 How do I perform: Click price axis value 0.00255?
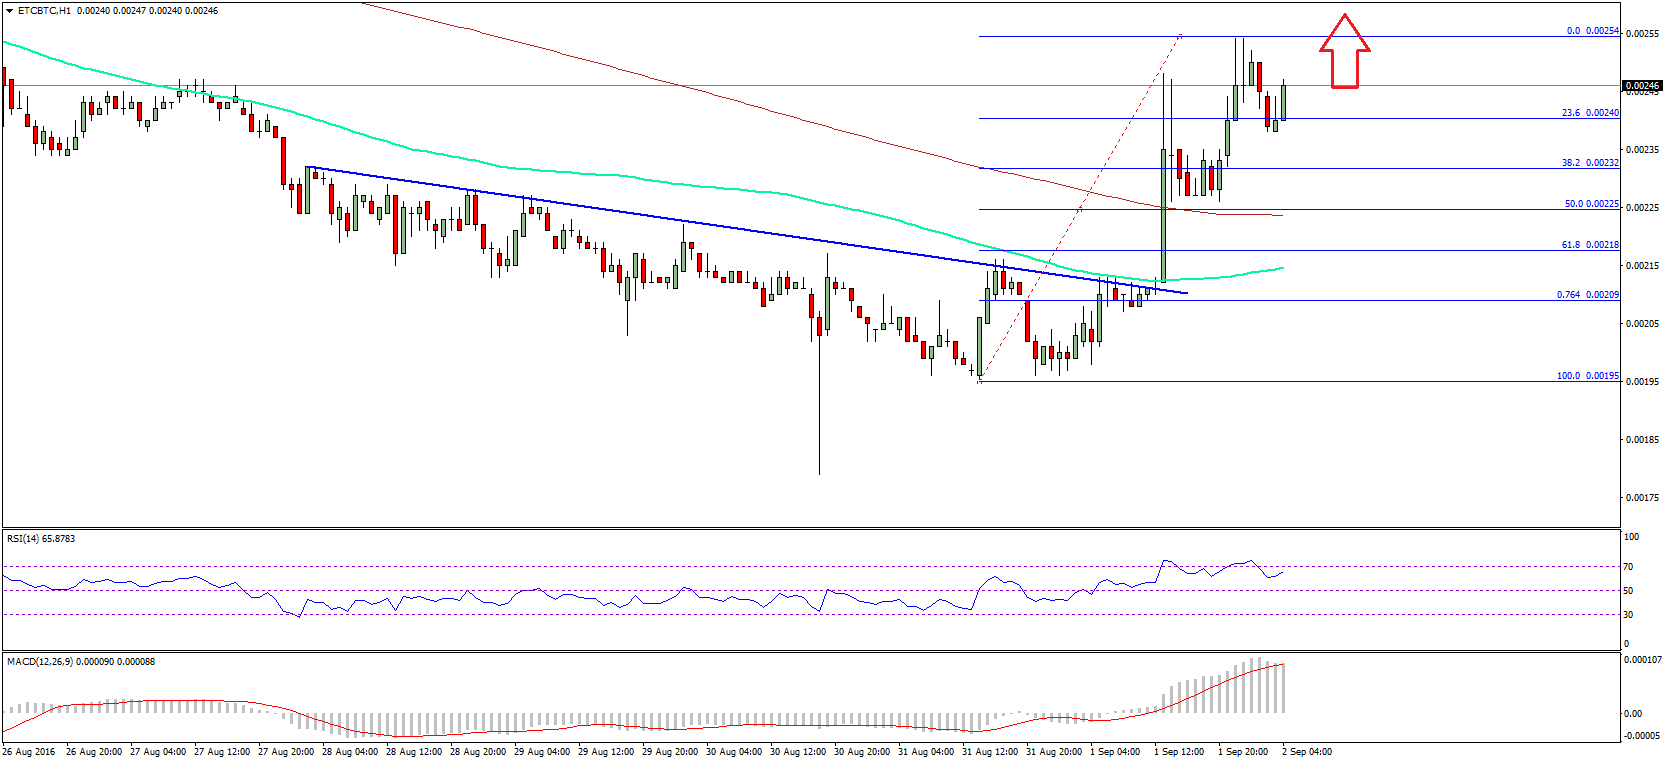(x=1643, y=34)
